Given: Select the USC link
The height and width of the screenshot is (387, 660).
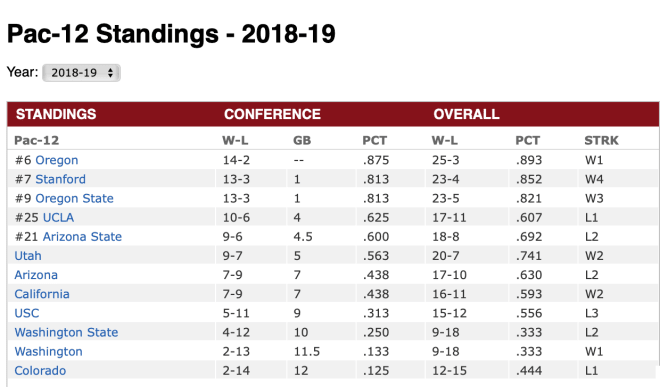Looking at the screenshot, I should [x=27, y=313].
